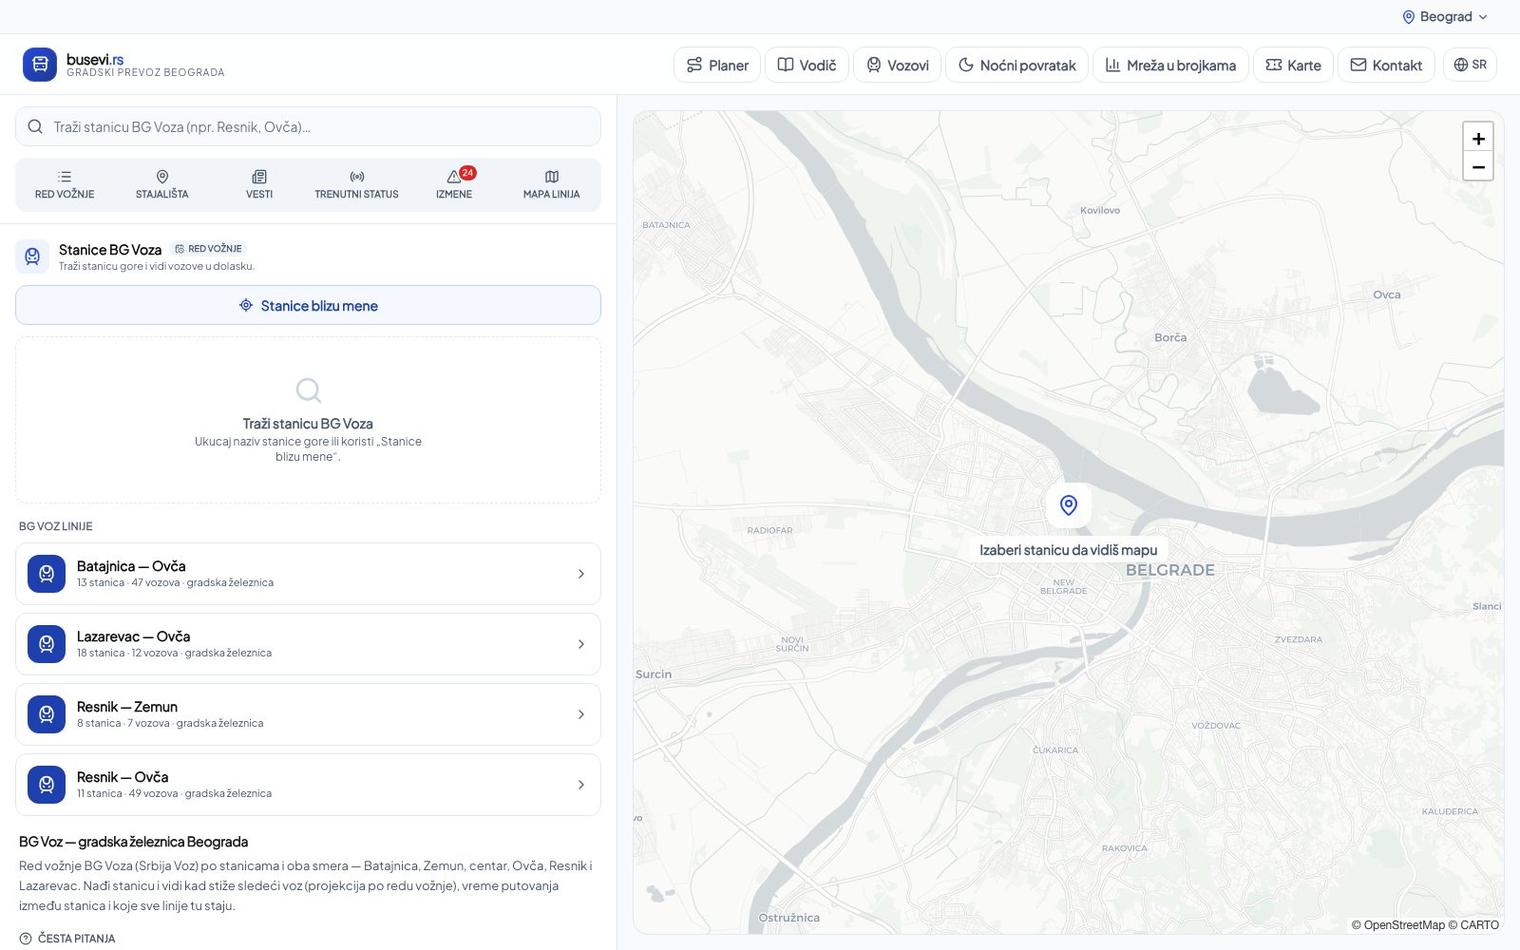The image size is (1520, 950).
Task: Click the Traži stanicu BG Voza placeholder heading
Action: point(308,423)
